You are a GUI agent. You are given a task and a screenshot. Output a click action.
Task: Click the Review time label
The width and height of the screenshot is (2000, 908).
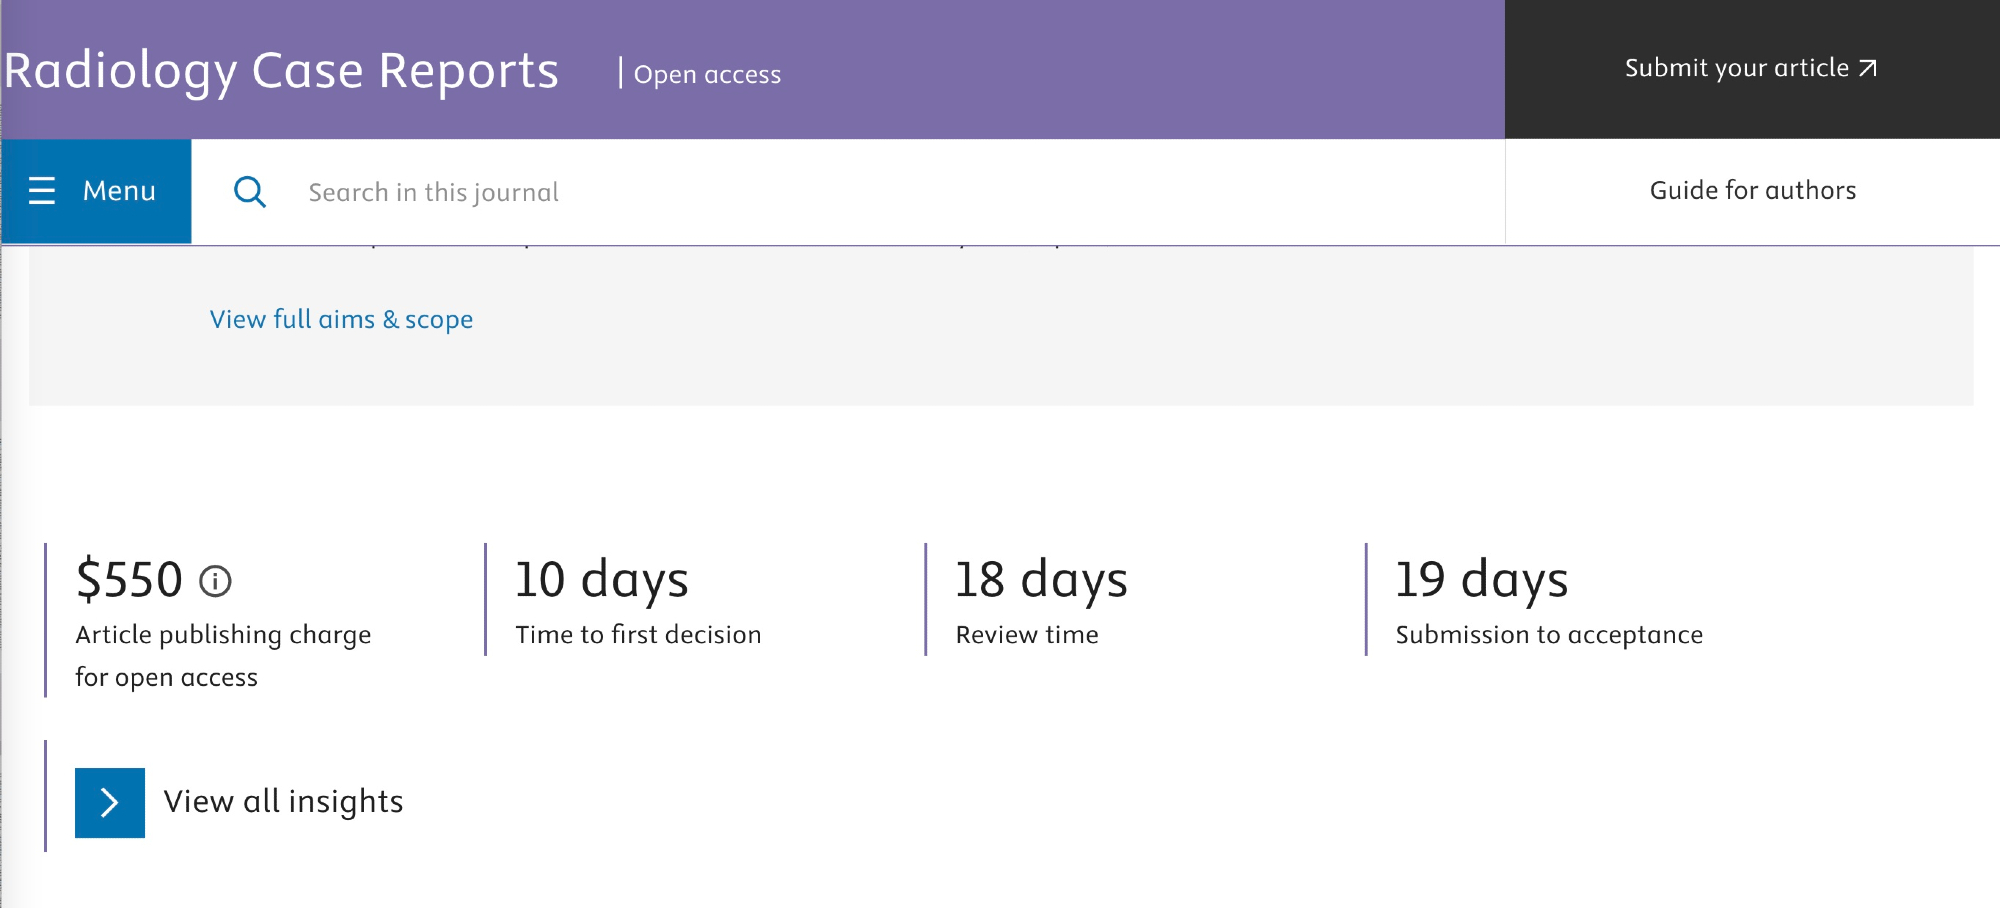tap(1027, 635)
